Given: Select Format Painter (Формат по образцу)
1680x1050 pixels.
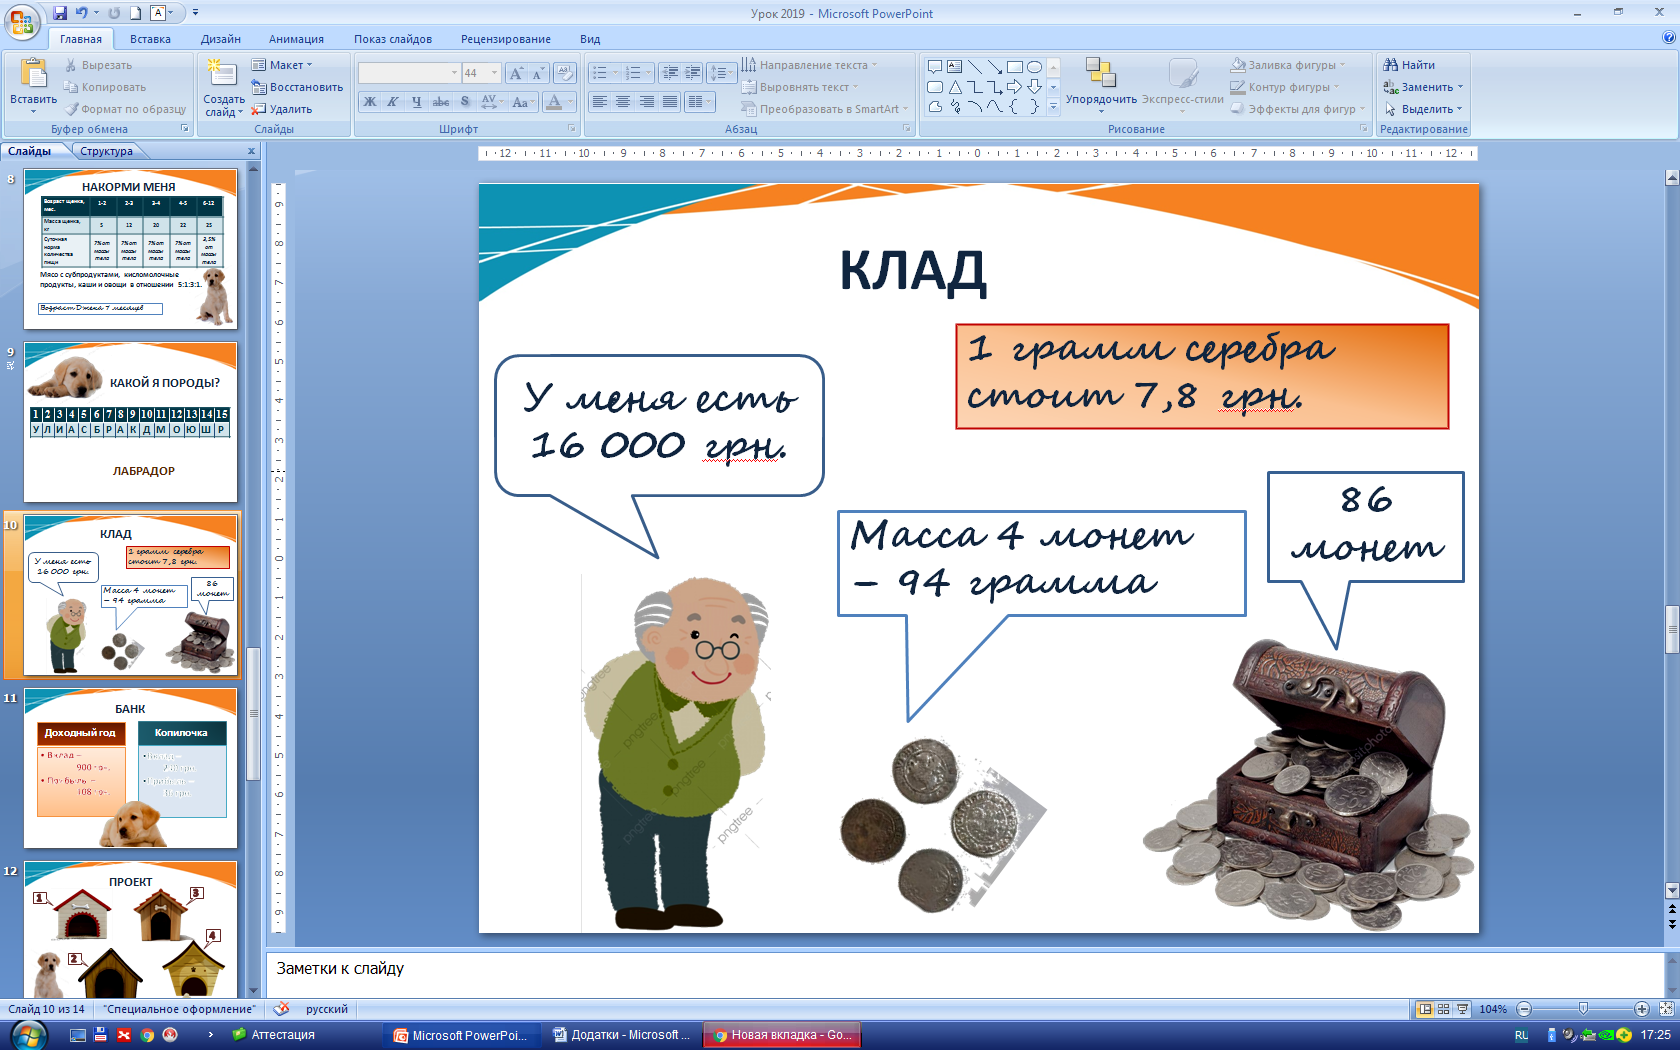Looking at the screenshot, I should pyautogui.click(x=124, y=109).
